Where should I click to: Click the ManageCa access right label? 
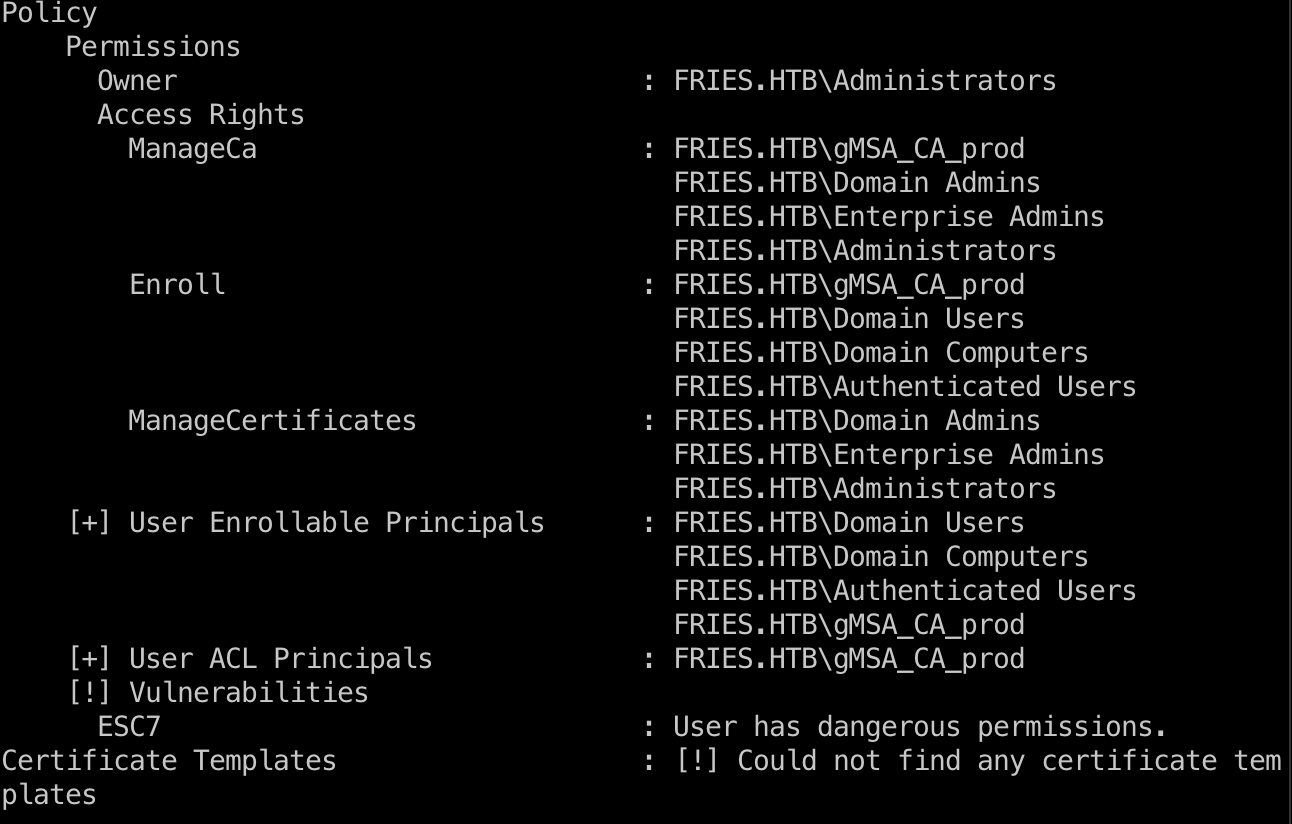pos(192,148)
